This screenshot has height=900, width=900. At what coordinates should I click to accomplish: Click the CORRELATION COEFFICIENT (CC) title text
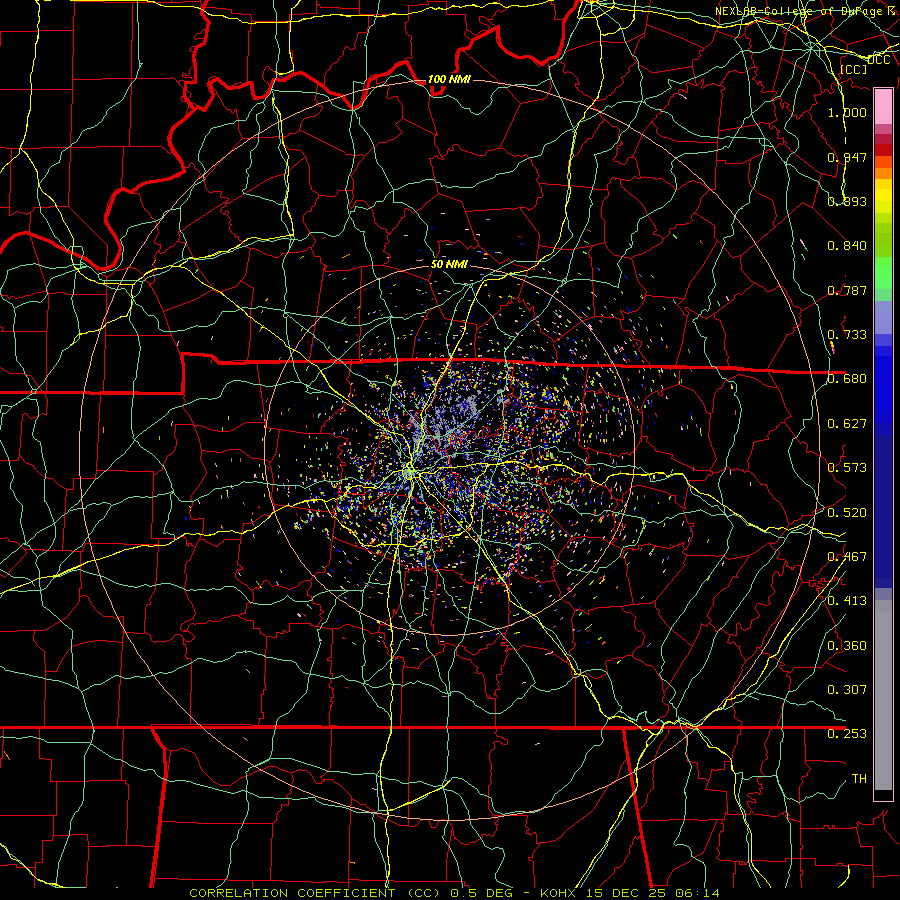click(315, 893)
